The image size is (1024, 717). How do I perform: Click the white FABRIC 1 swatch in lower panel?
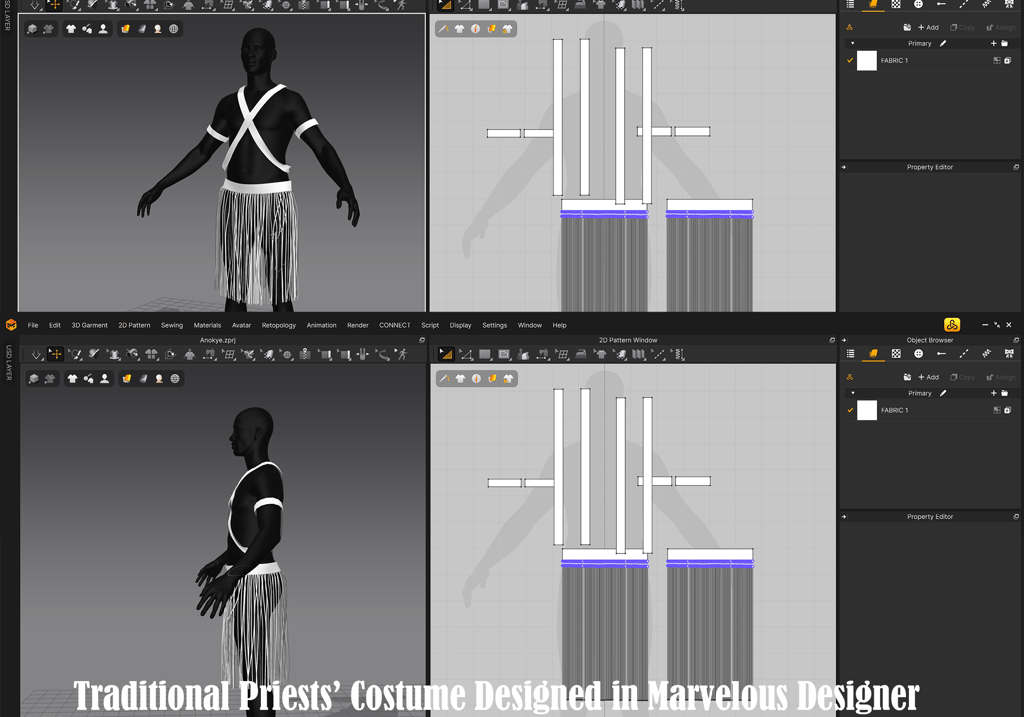coord(867,410)
